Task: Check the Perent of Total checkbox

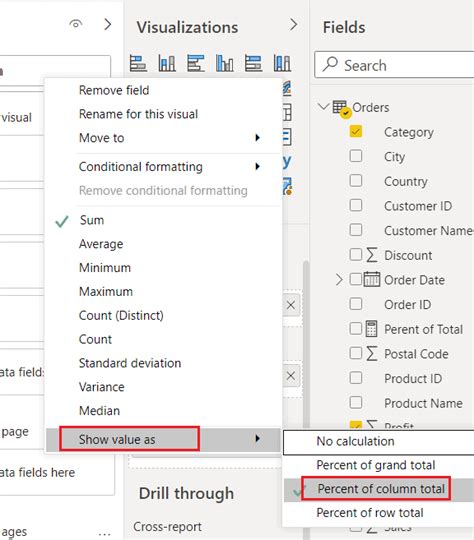Action: point(356,328)
